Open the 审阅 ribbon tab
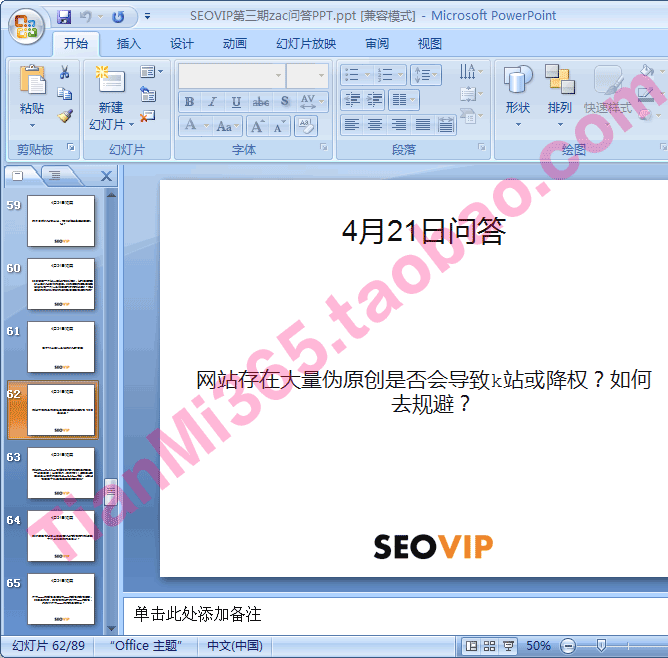 (x=377, y=44)
